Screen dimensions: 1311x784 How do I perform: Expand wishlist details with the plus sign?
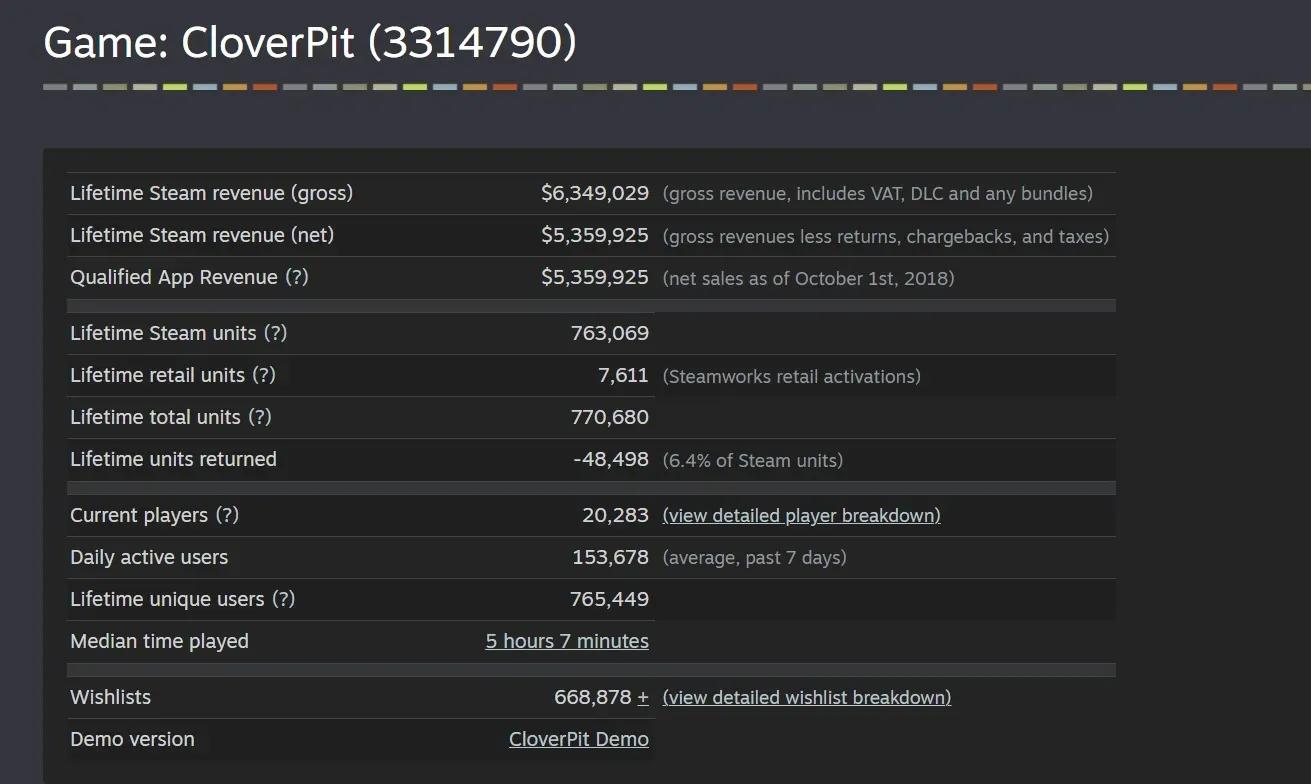tap(643, 697)
